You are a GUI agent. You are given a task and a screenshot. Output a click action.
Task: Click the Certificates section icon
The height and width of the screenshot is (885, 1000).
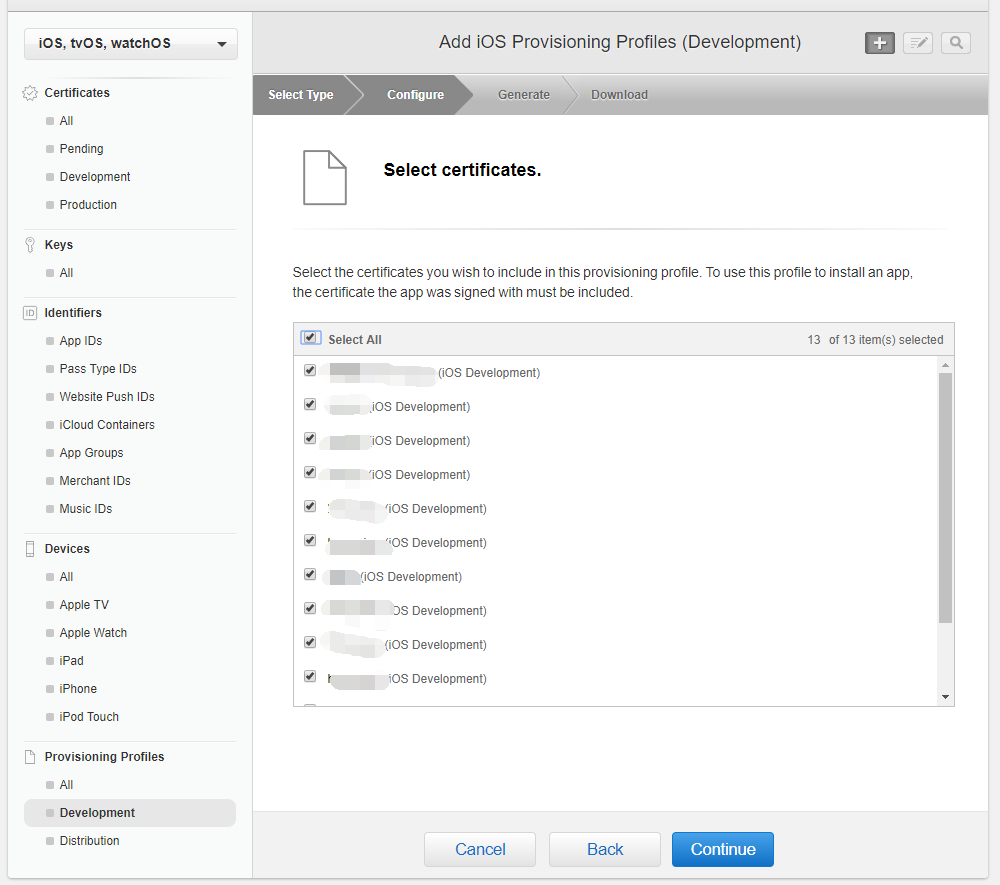click(30, 93)
